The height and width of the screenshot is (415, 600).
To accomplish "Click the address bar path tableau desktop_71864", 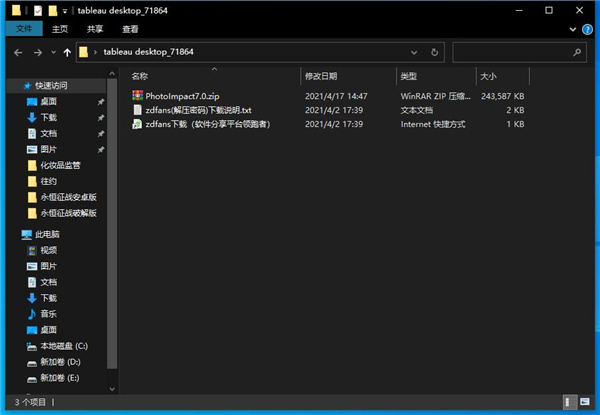I will 148,52.
